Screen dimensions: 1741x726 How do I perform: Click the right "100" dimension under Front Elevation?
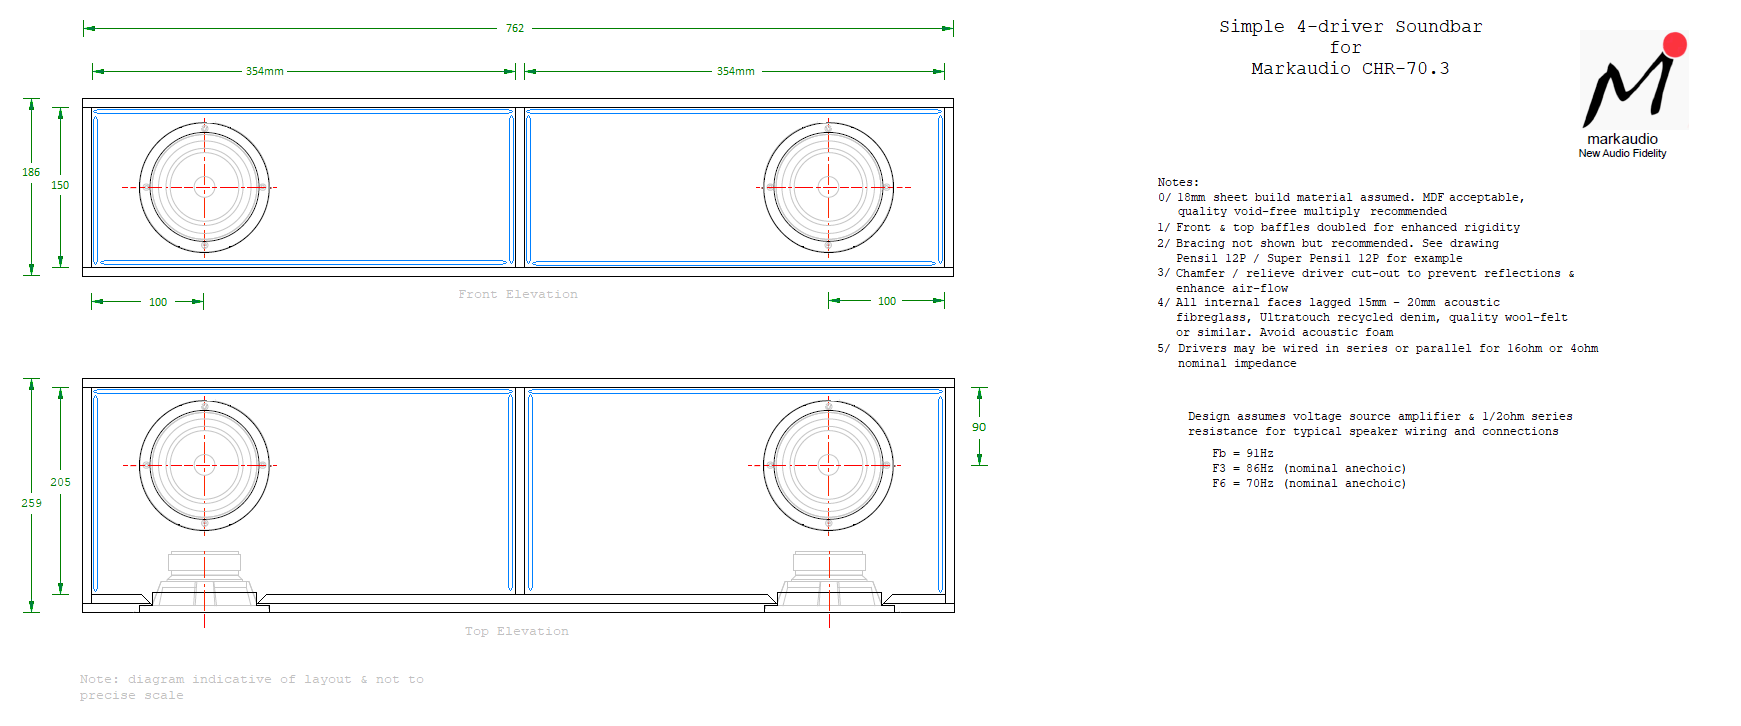[887, 301]
